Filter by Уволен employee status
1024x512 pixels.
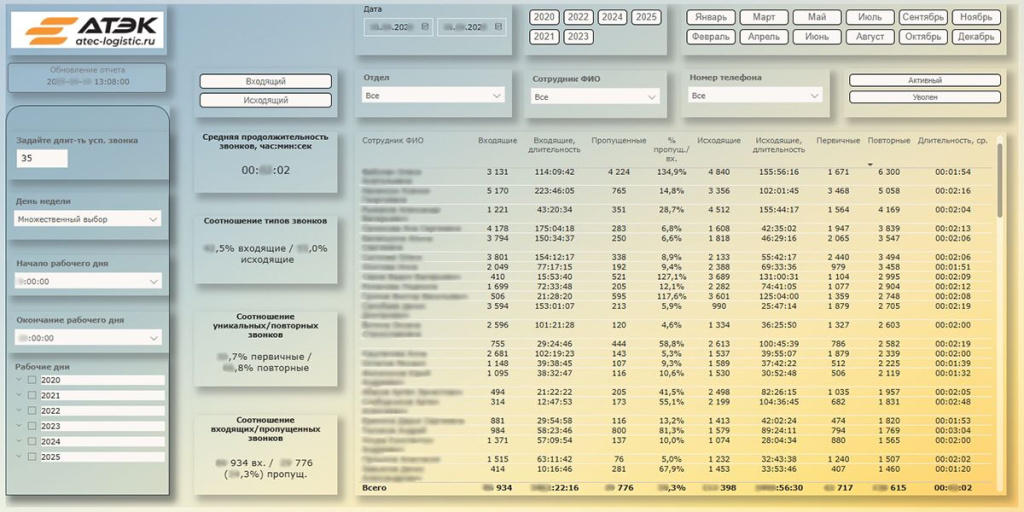click(924, 97)
